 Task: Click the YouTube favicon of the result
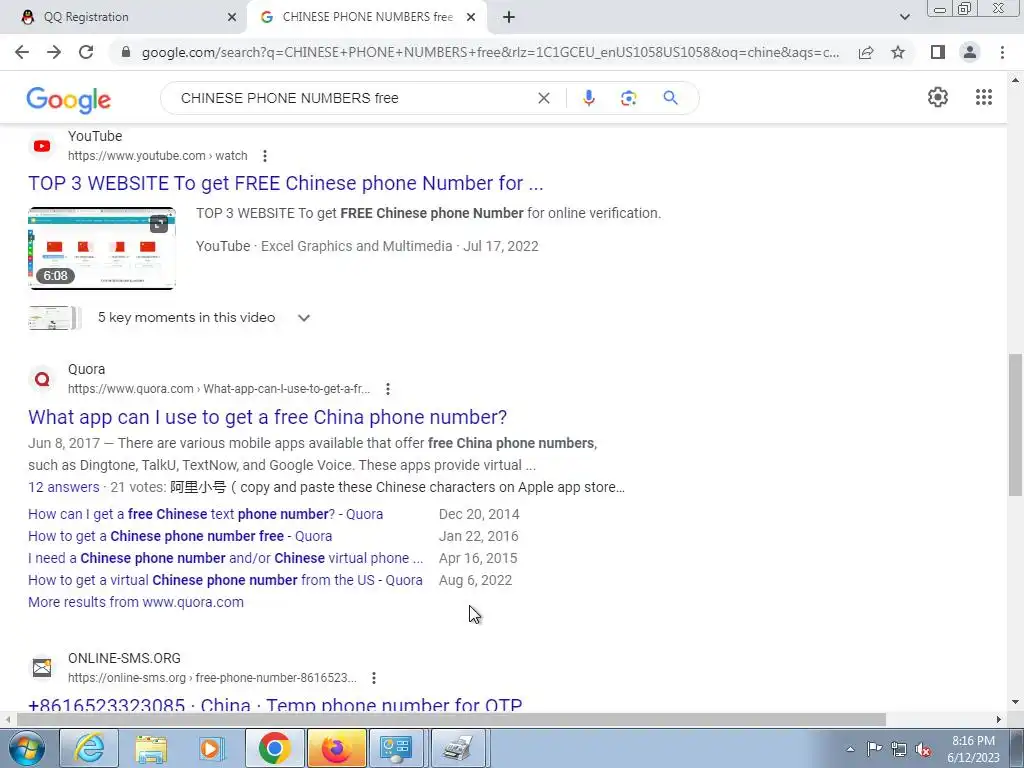point(42,146)
